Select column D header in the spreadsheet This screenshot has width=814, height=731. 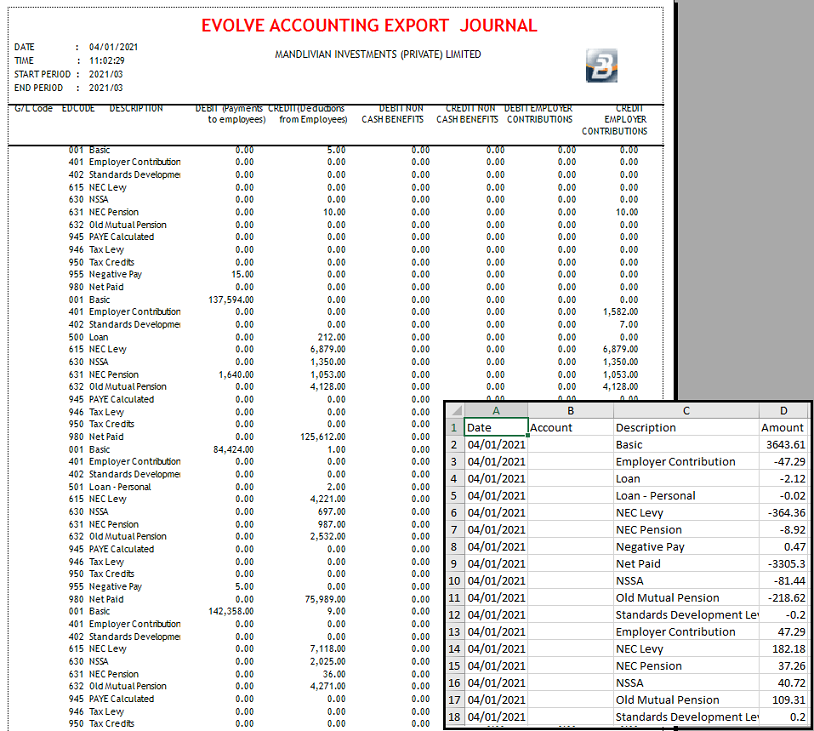[x=783, y=411]
